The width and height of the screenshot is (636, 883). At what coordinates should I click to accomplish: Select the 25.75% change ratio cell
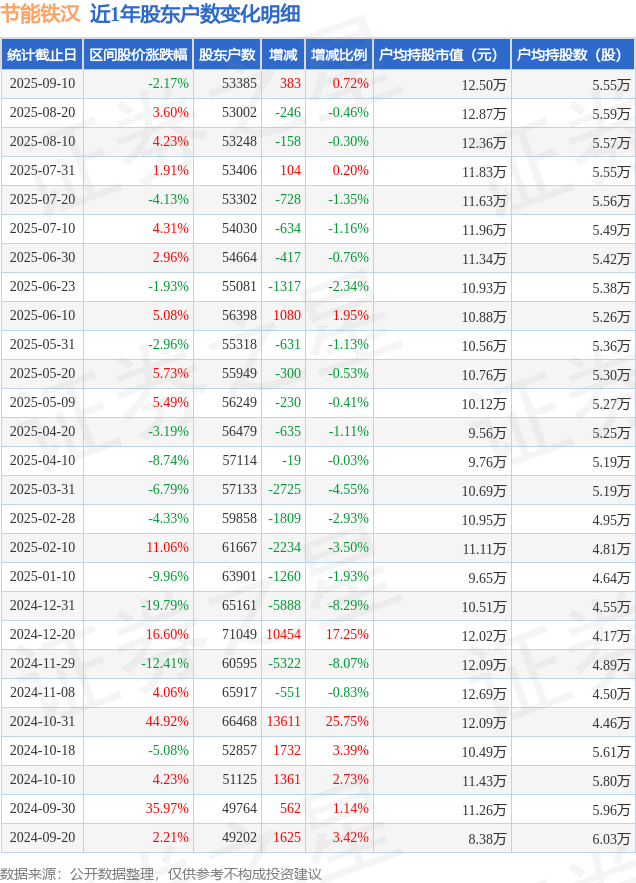347,721
